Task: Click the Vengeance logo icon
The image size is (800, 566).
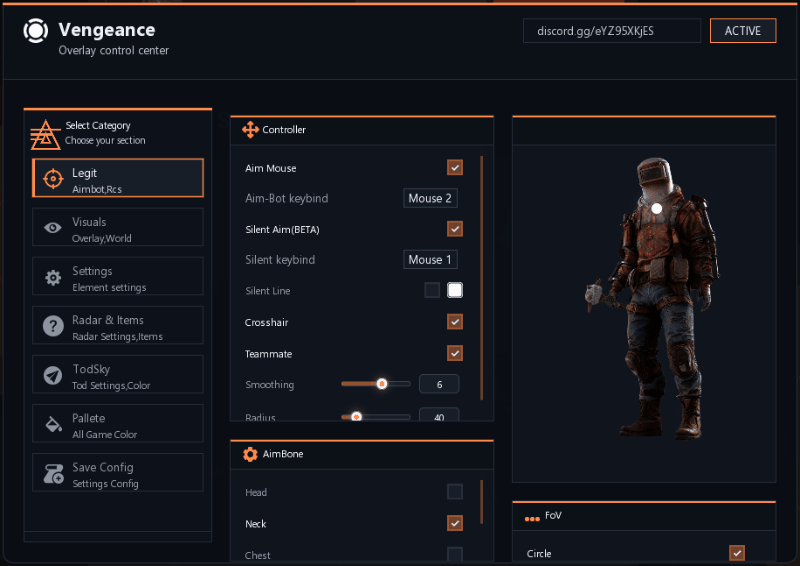Action: point(35,31)
